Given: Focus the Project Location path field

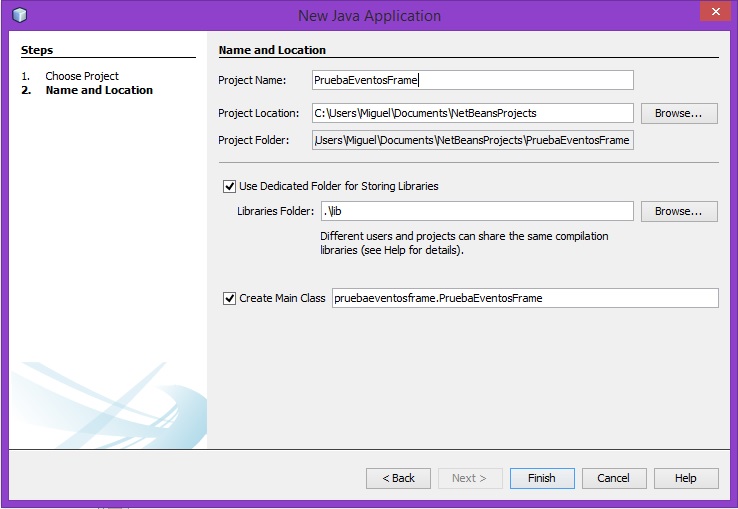Looking at the screenshot, I should click(472, 113).
